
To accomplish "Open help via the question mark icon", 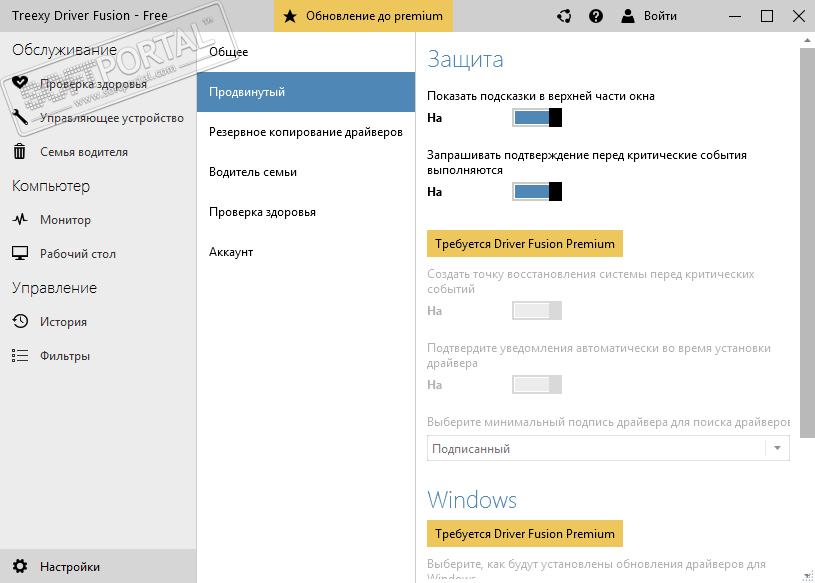I will [596, 16].
